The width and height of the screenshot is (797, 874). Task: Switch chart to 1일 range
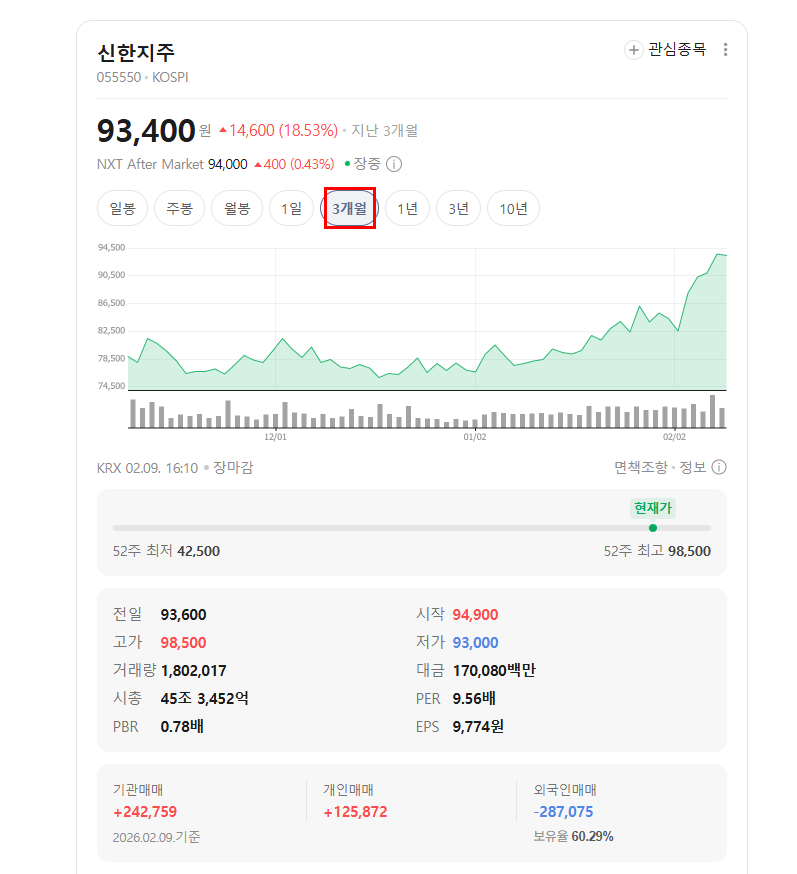coord(291,208)
